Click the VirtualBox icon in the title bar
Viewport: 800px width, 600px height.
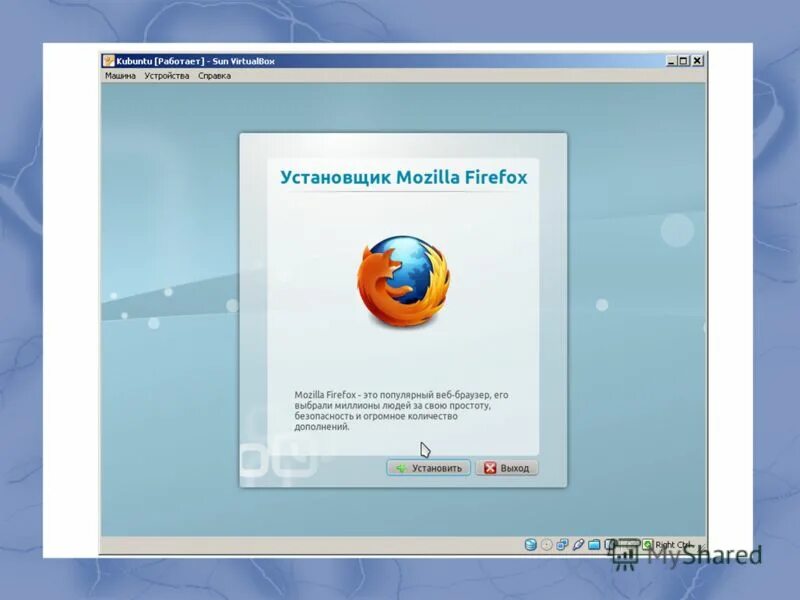tap(109, 61)
